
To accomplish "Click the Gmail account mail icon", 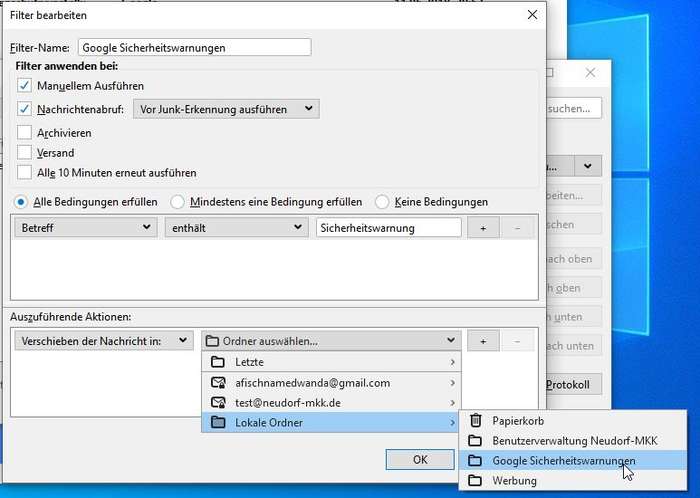I will tap(219, 382).
